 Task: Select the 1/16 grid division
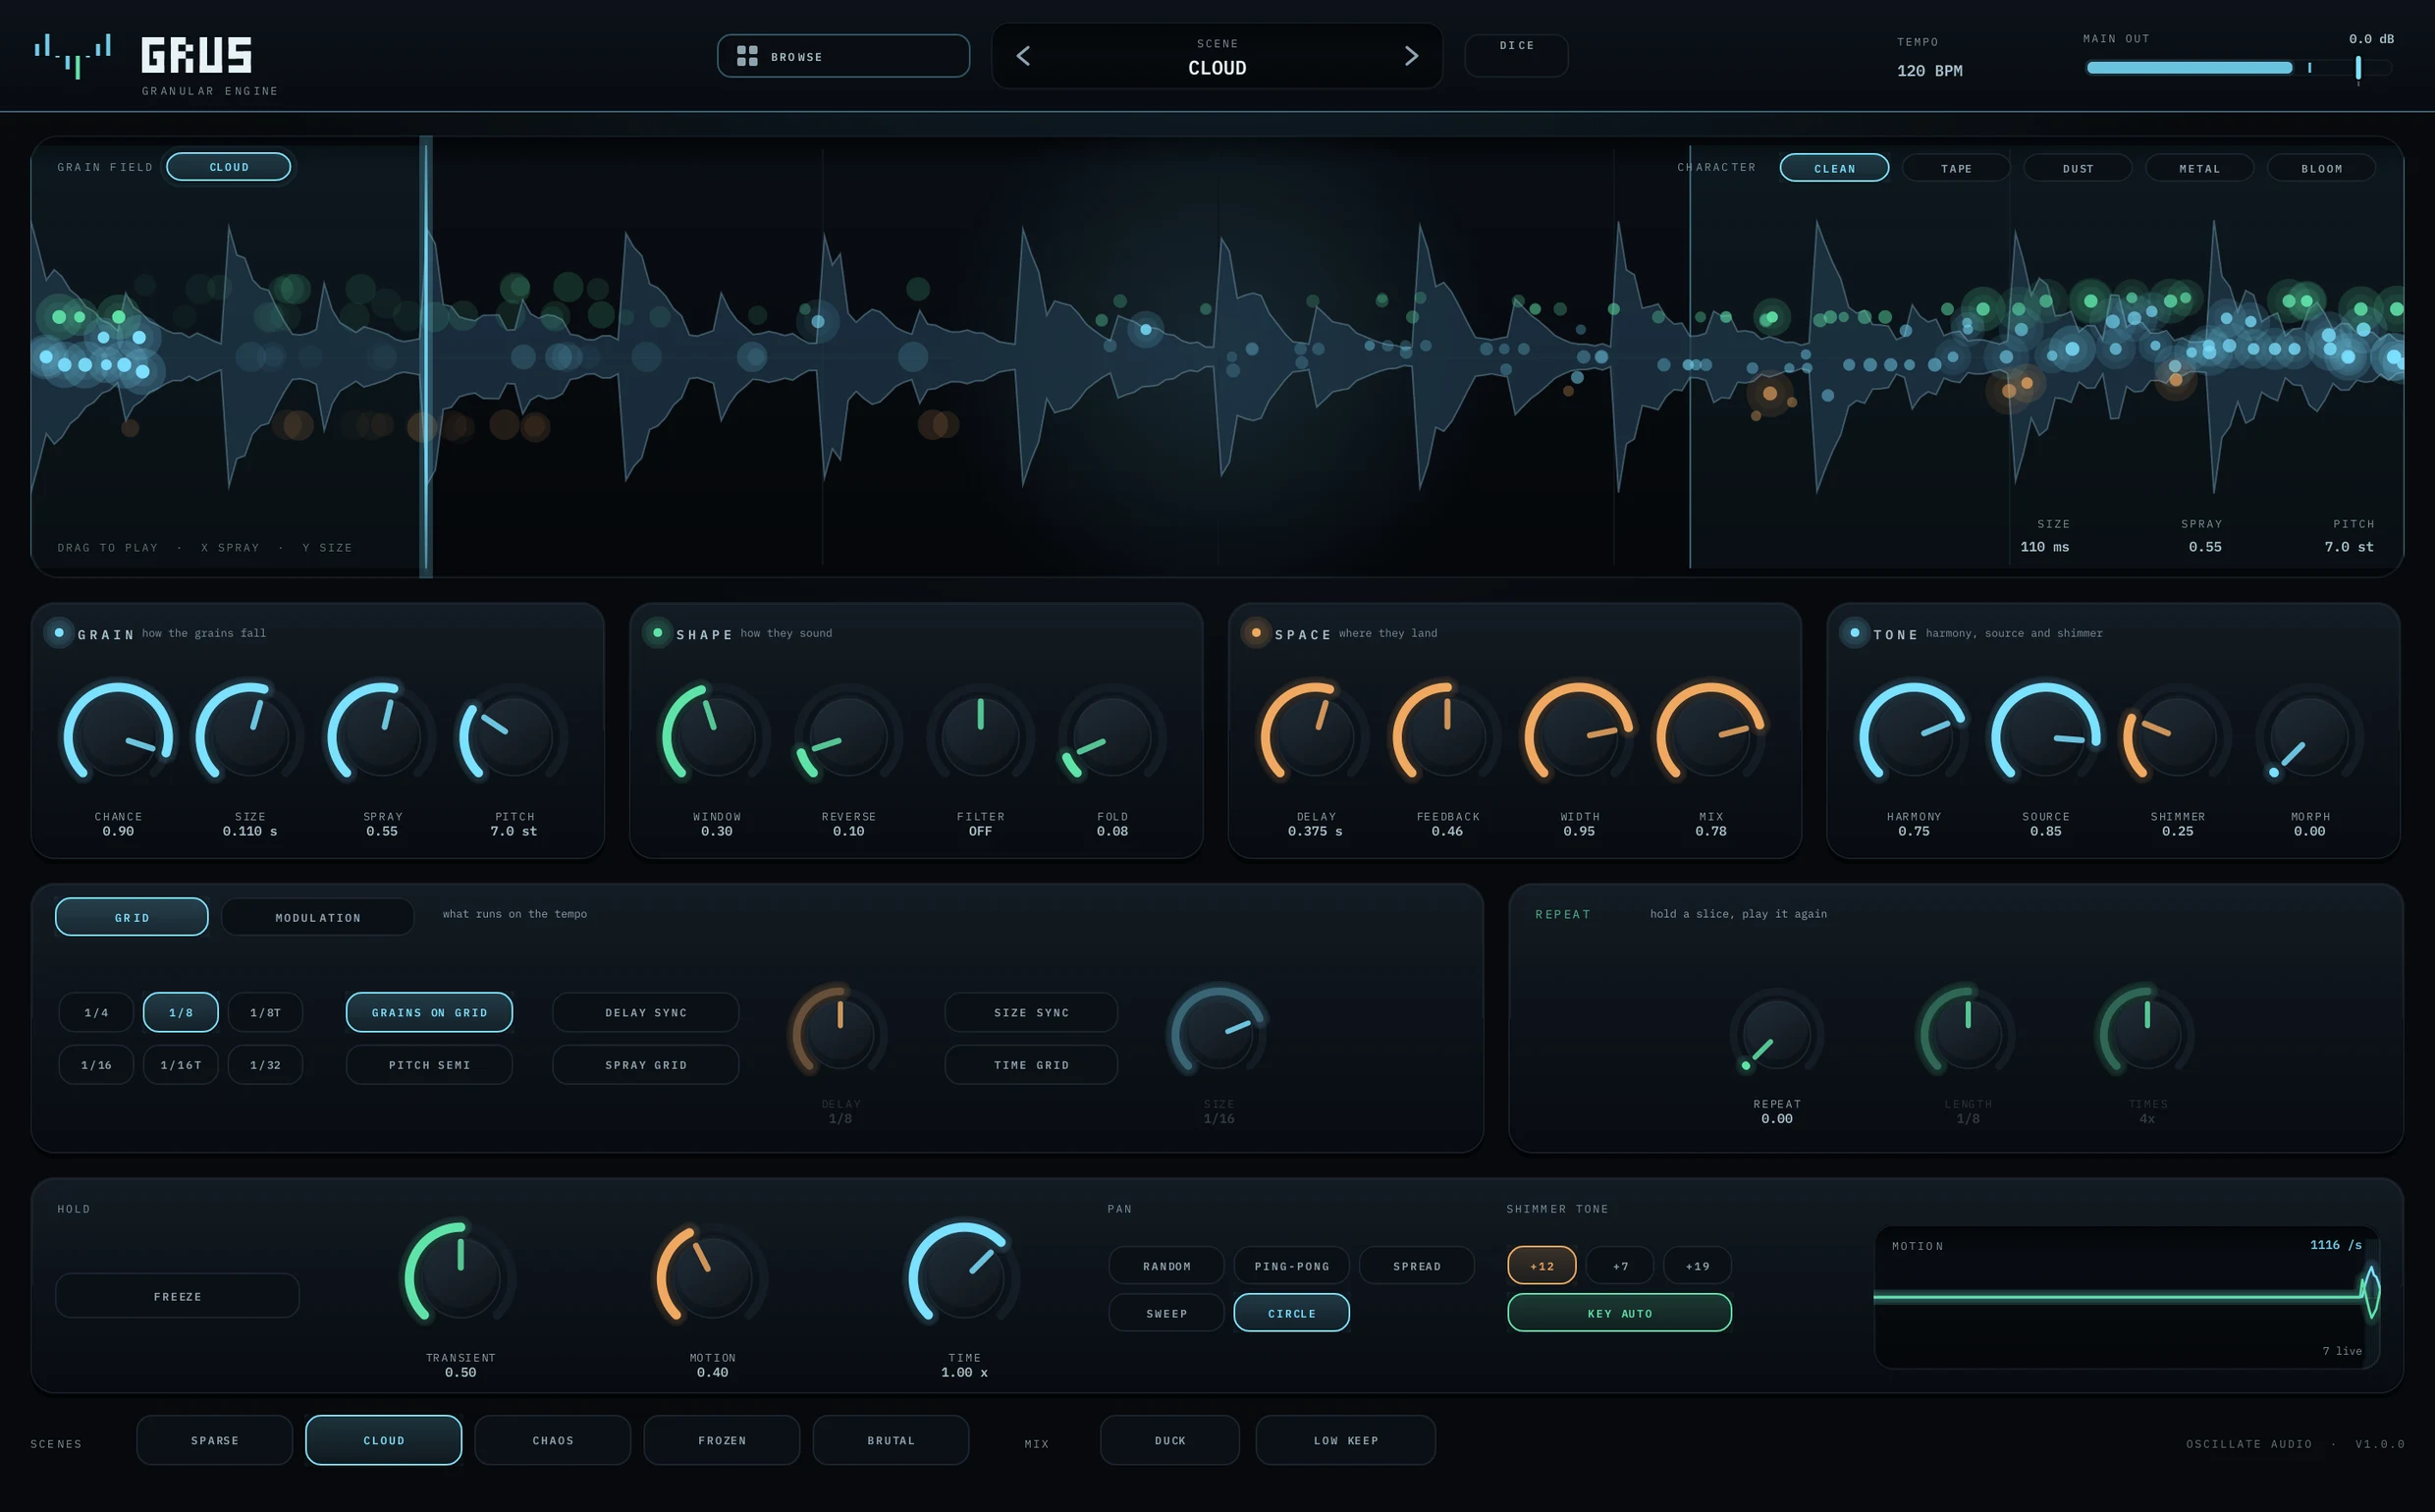tap(96, 1065)
